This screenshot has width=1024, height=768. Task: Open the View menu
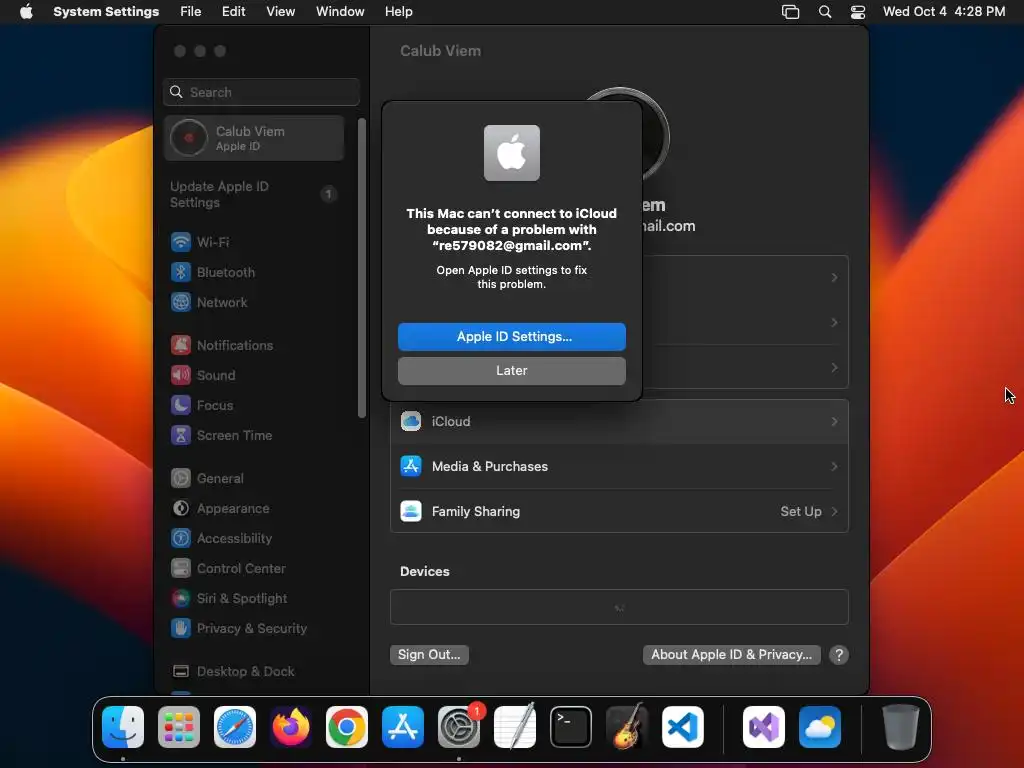[280, 12]
